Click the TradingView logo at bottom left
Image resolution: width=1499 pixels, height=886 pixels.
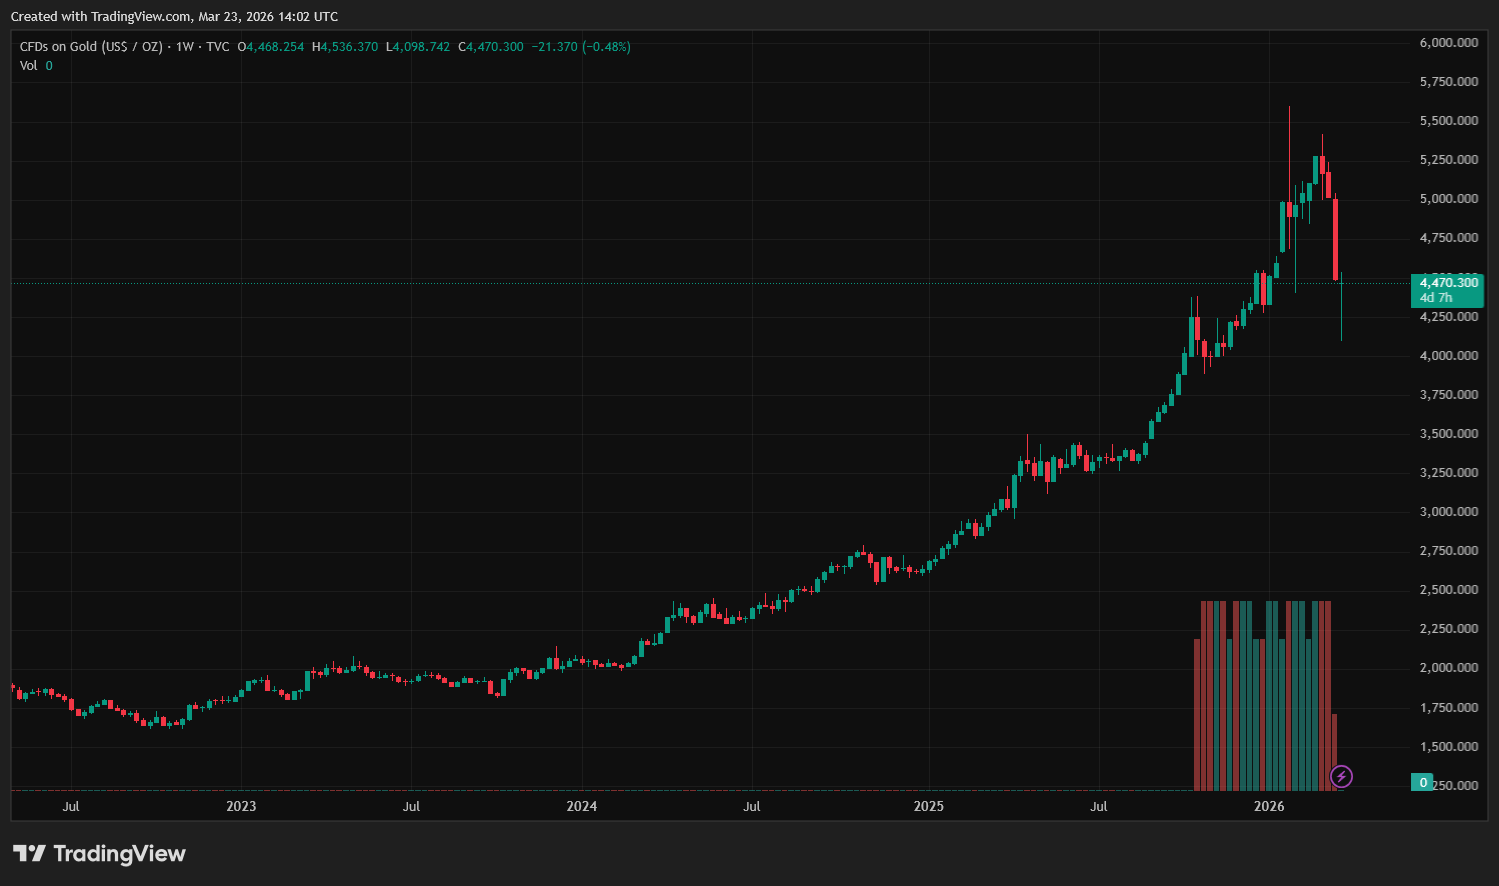click(99, 853)
